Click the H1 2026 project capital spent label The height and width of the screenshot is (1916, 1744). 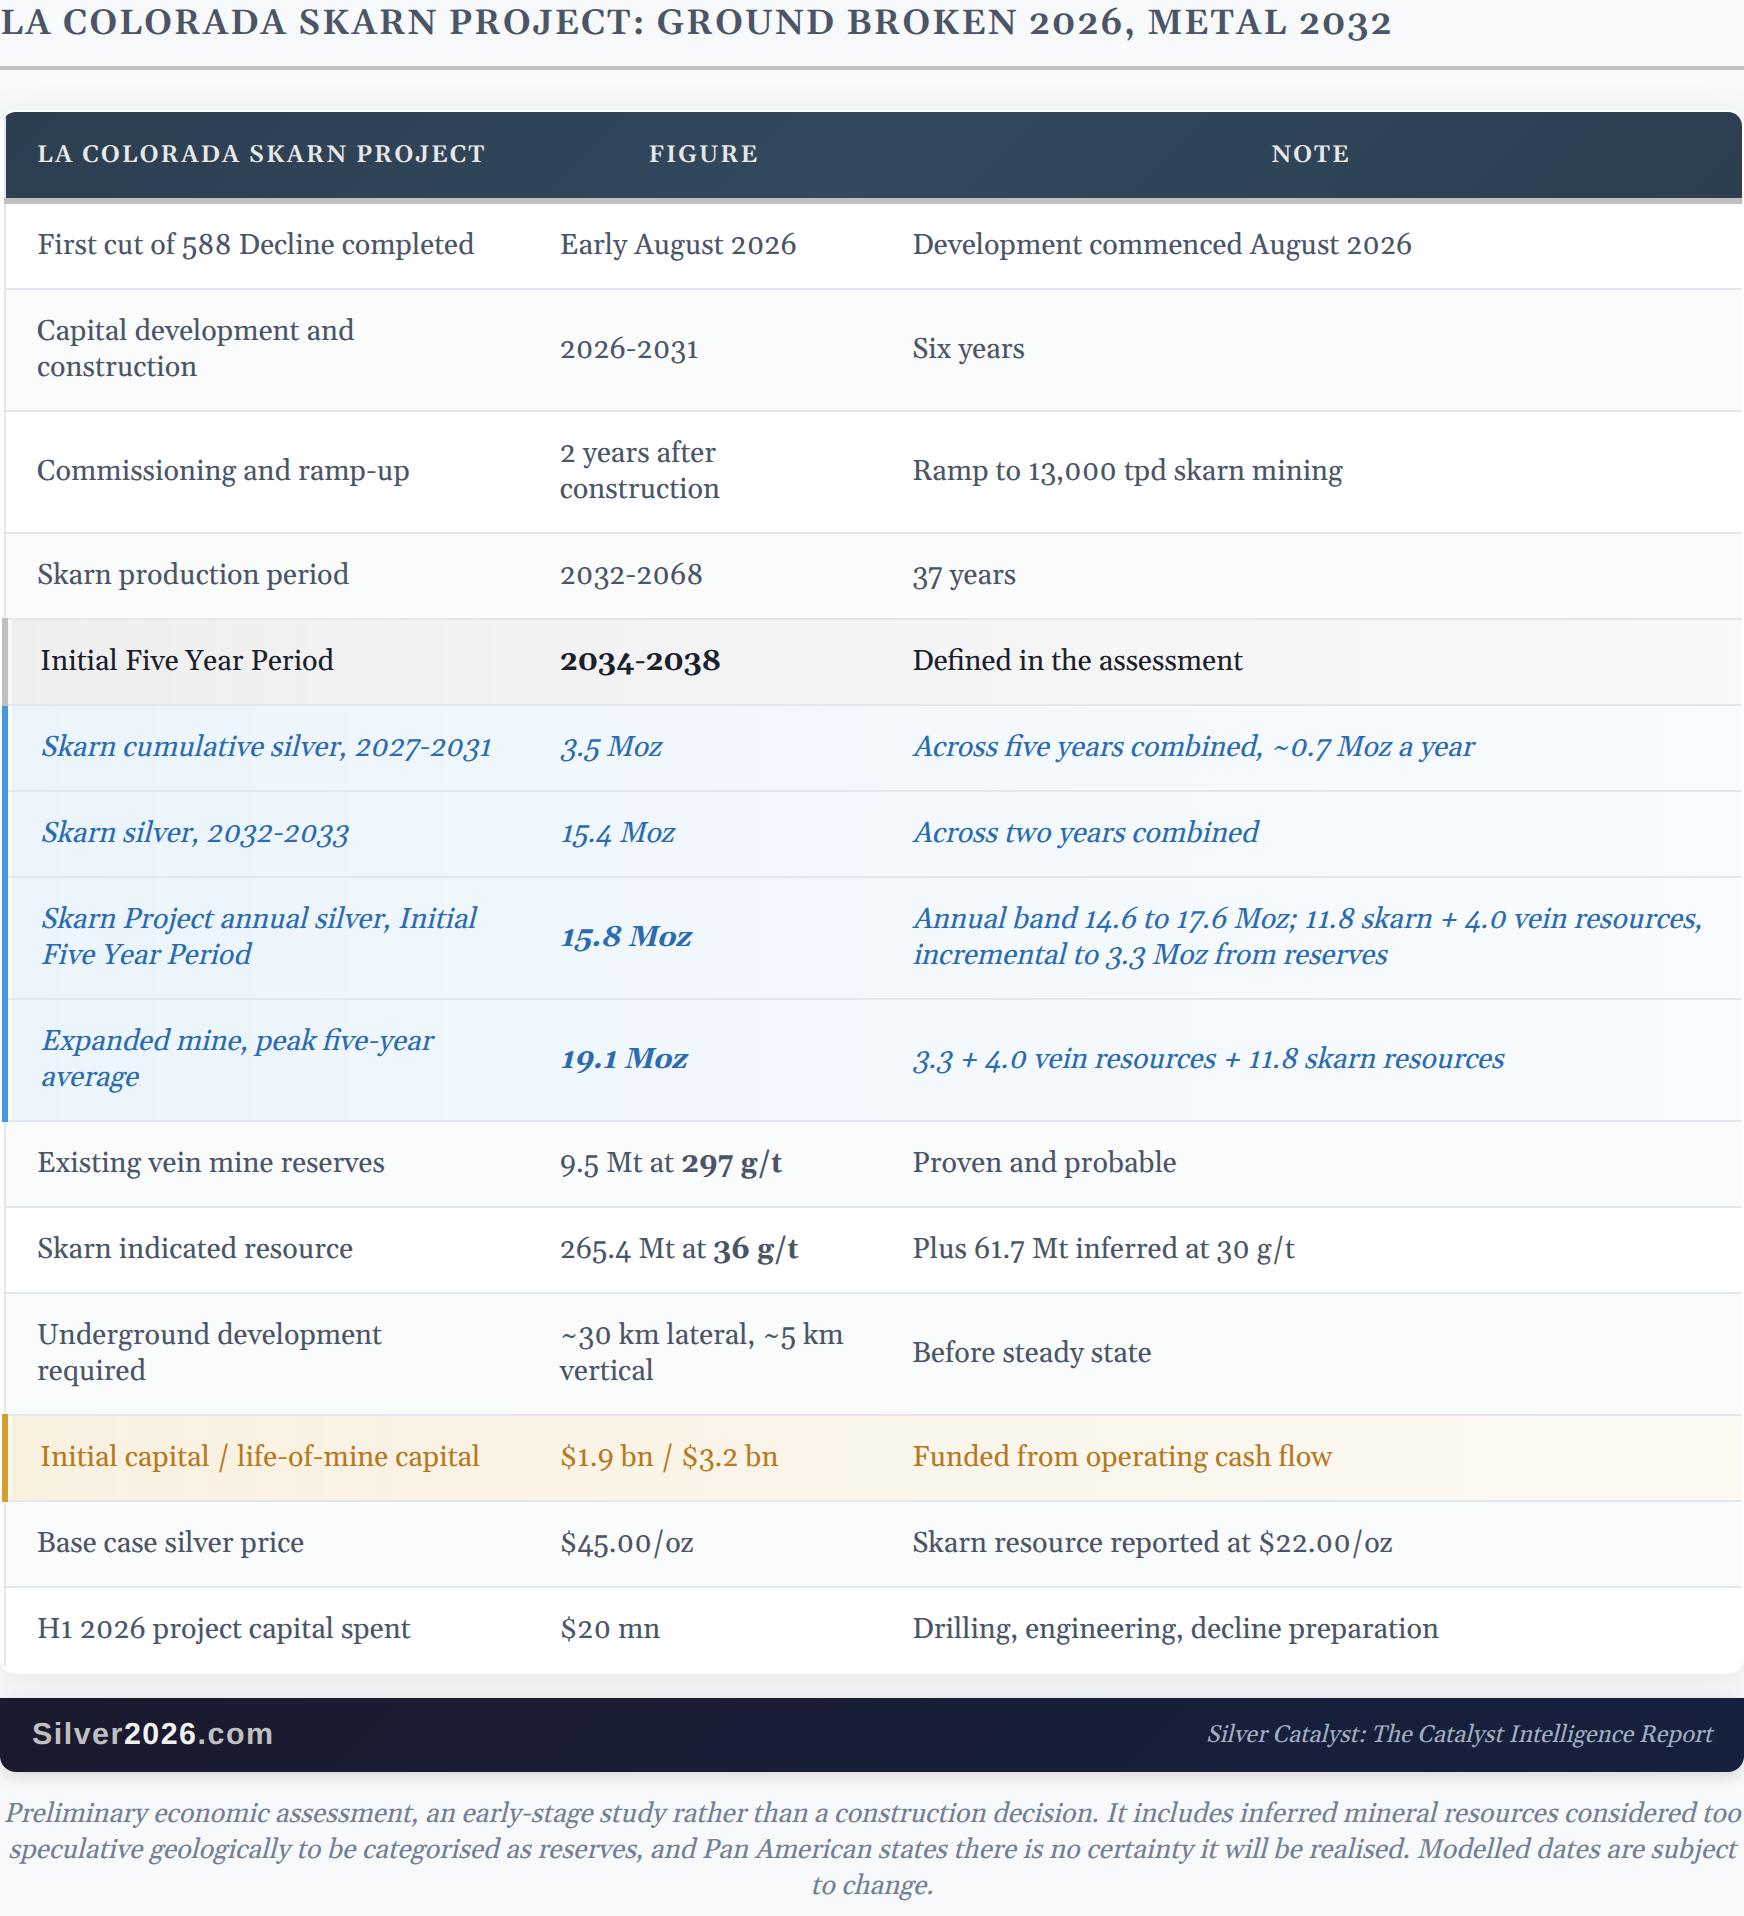point(224,1629)
